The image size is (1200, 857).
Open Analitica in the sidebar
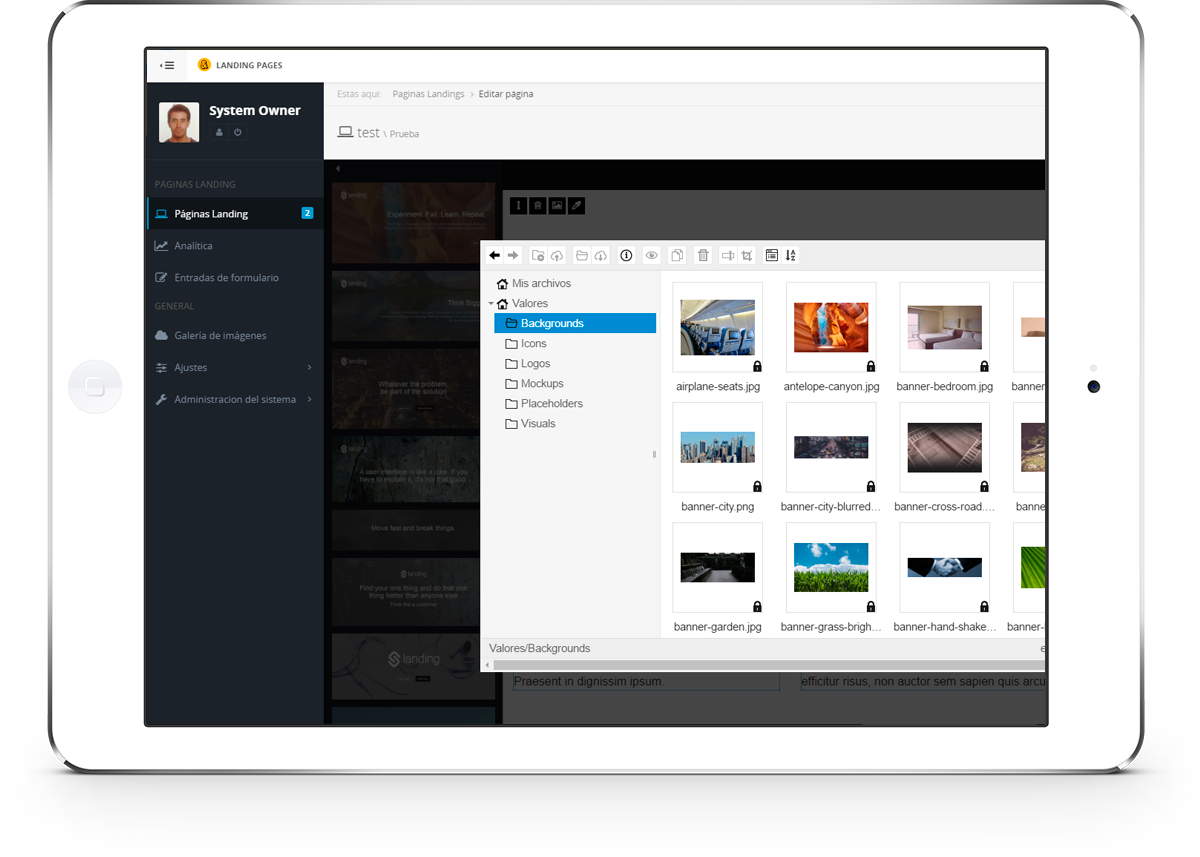point(235,245)
